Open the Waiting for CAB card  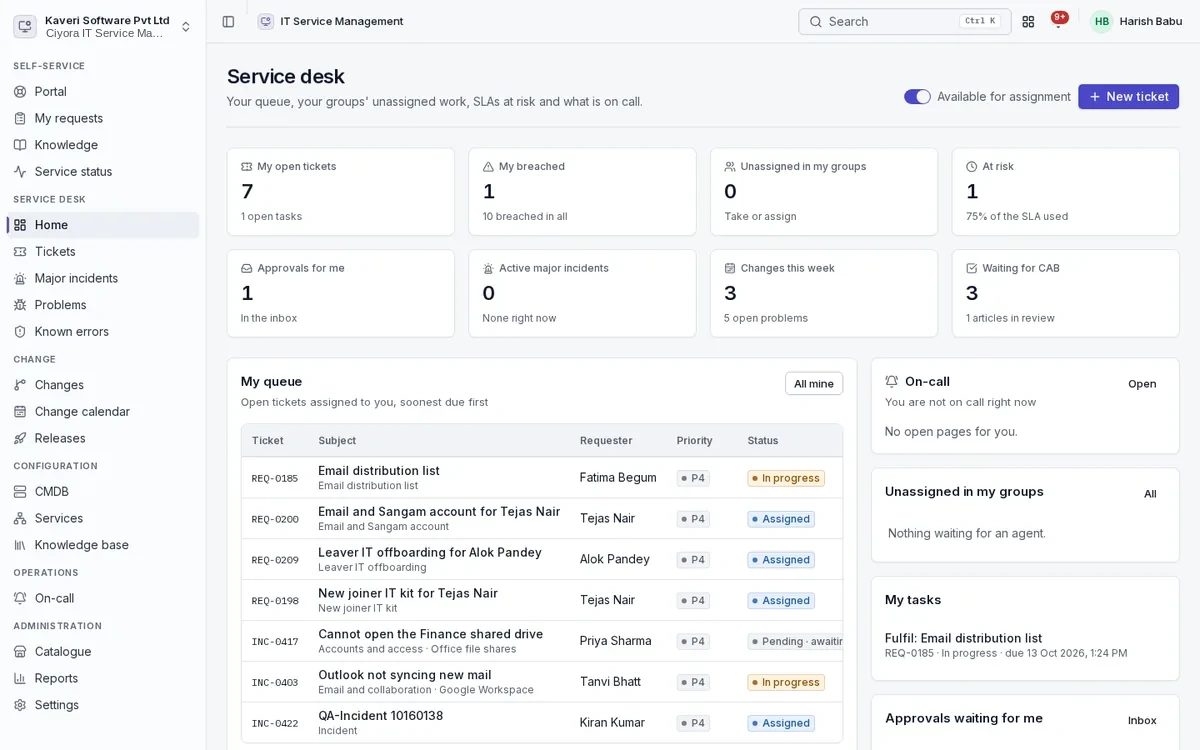tap(1066, 293)
